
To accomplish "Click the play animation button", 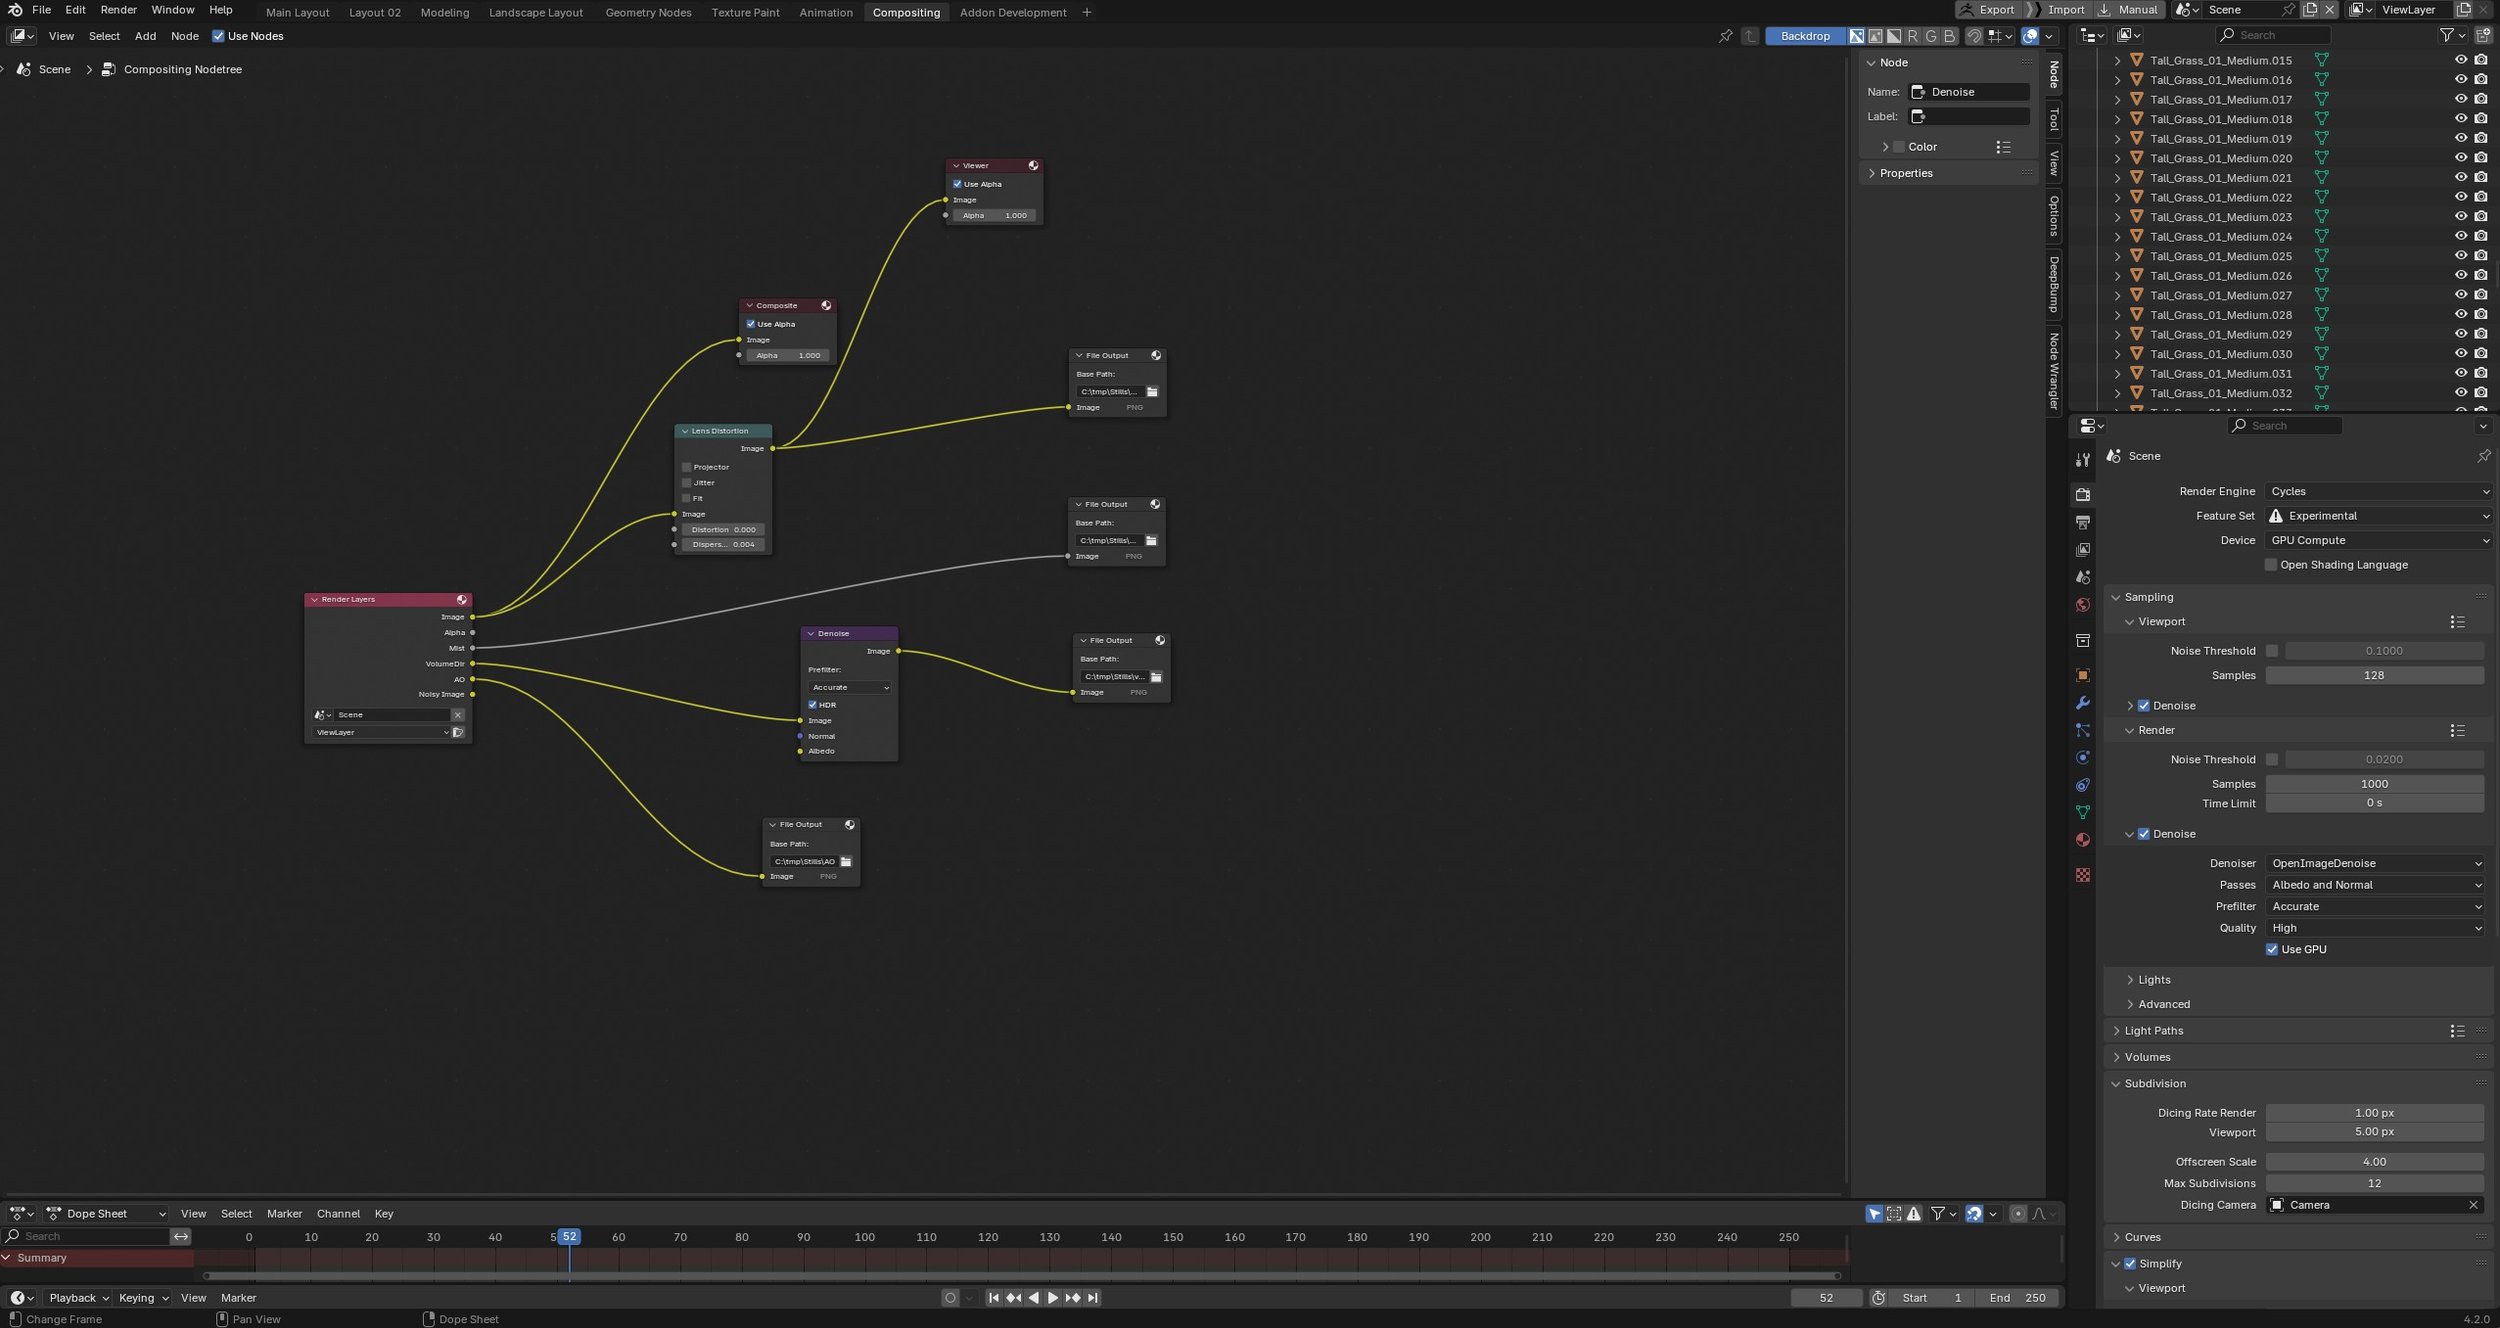I will tap(1053, 1298).
